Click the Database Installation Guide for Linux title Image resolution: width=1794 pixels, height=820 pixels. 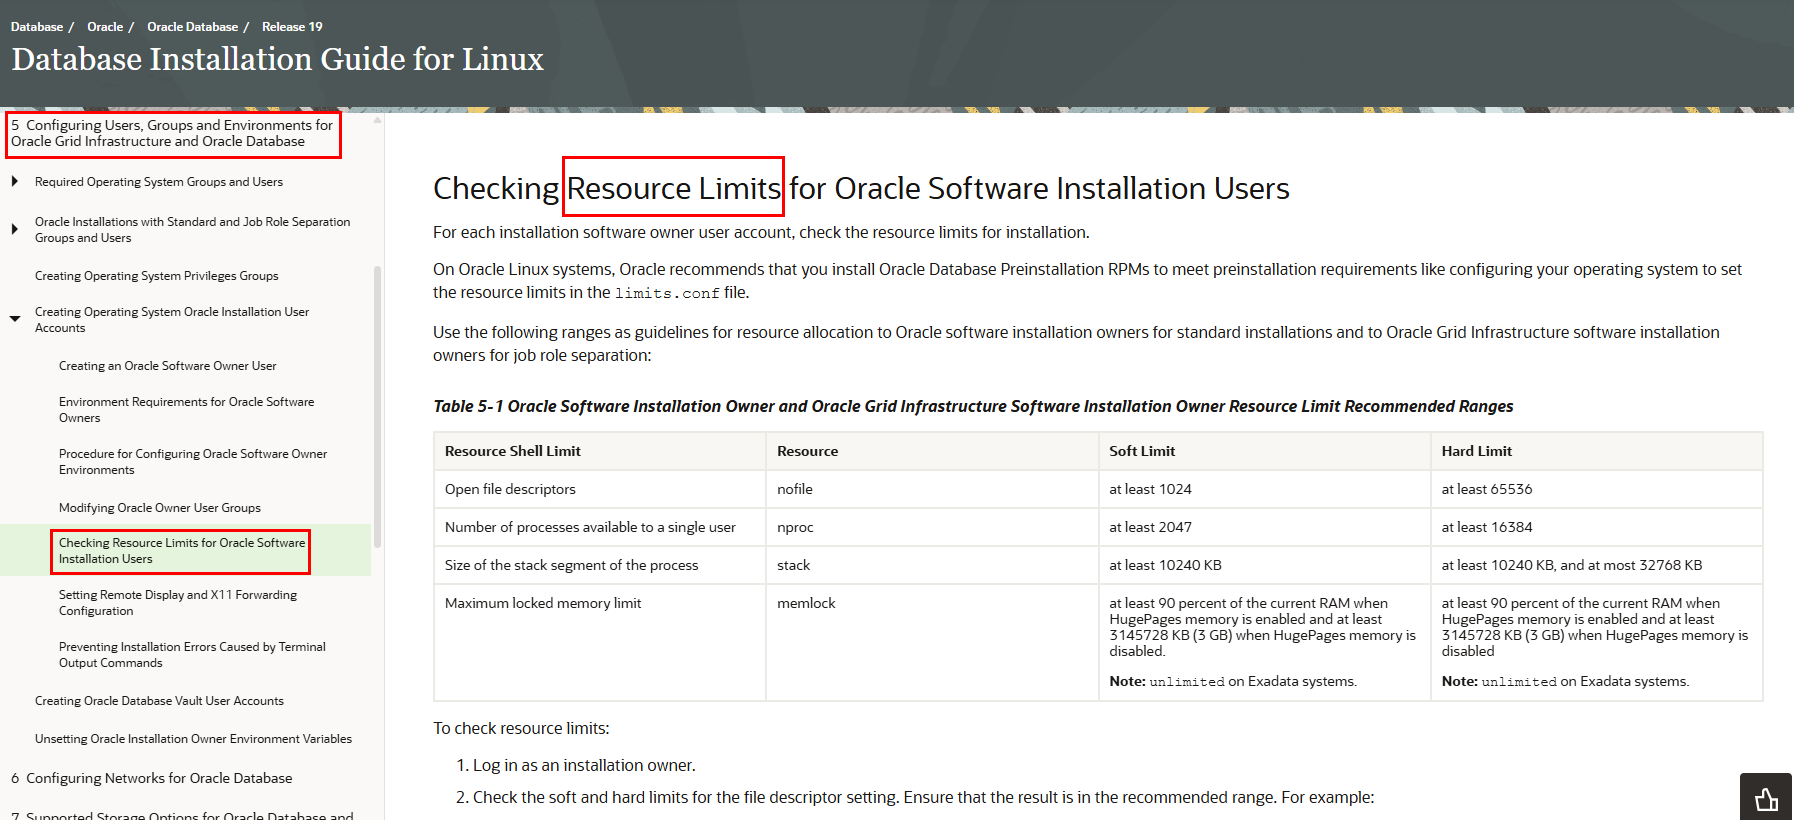(277, 59)
